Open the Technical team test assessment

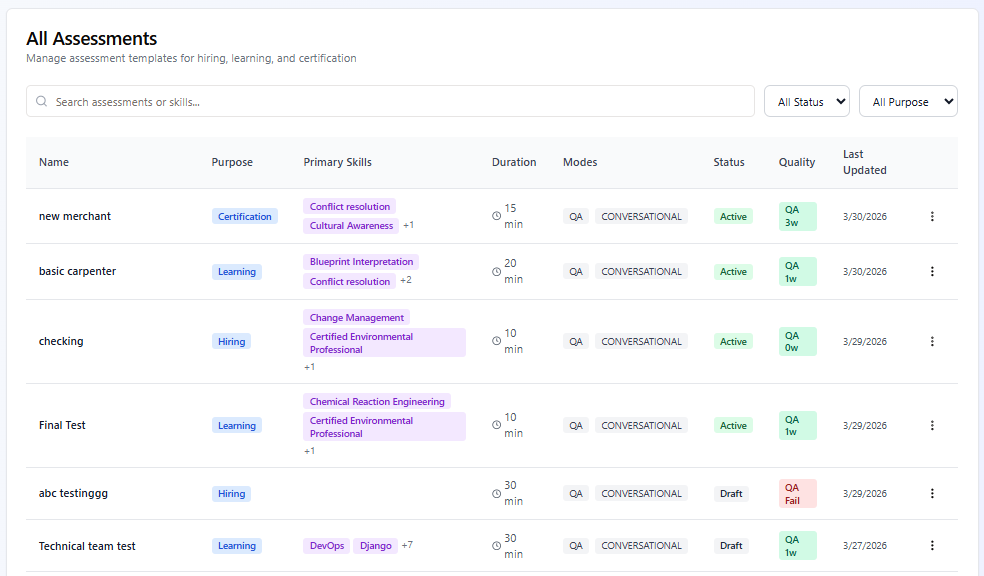[87, 546]
